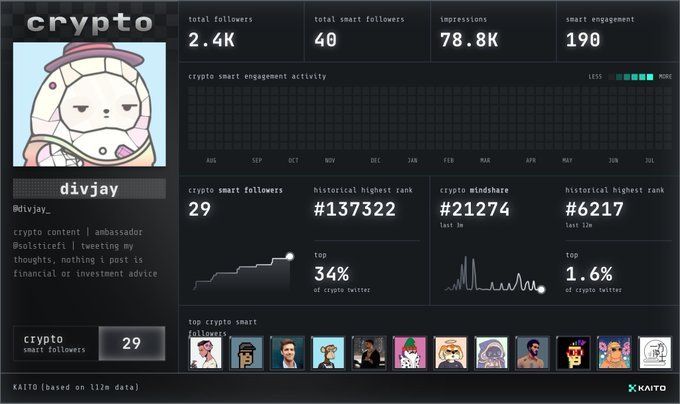The width and height of the screenshot is (680, 404).
Task: Select the top 1.6% of crypto twitter value
Action: click(589, 274)
